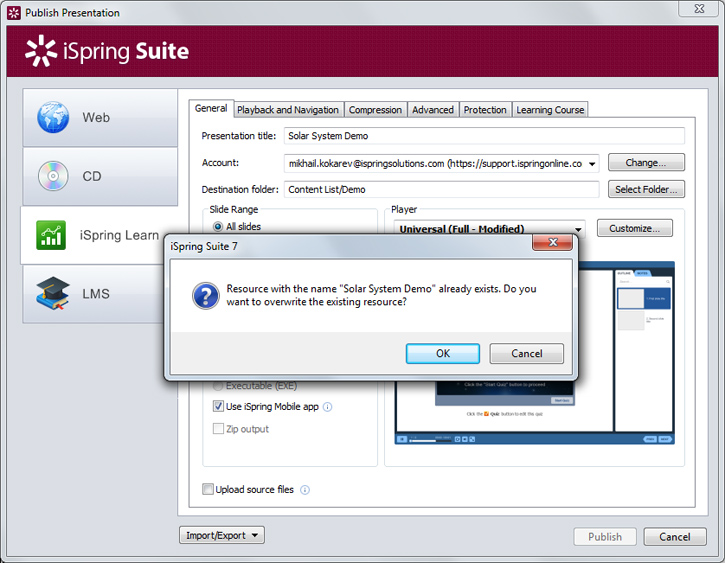
Task: Click Cancel in Publish Presentation window
Action: tap(675, 537)
